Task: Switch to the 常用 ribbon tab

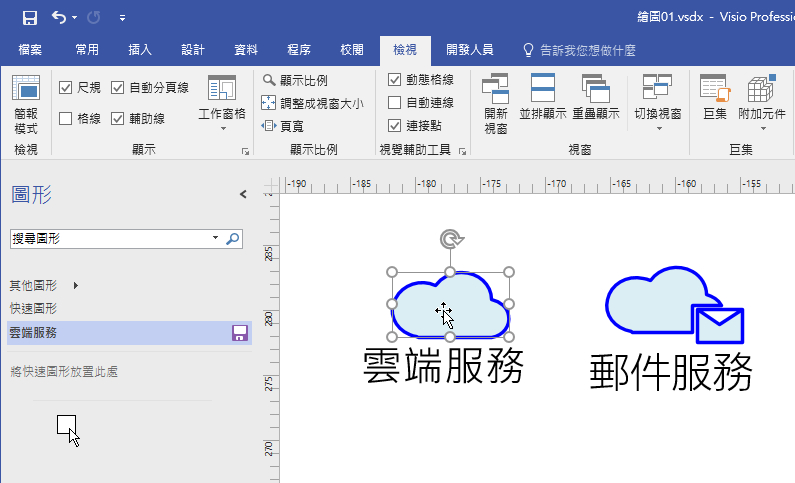Action: coord(87,50)
